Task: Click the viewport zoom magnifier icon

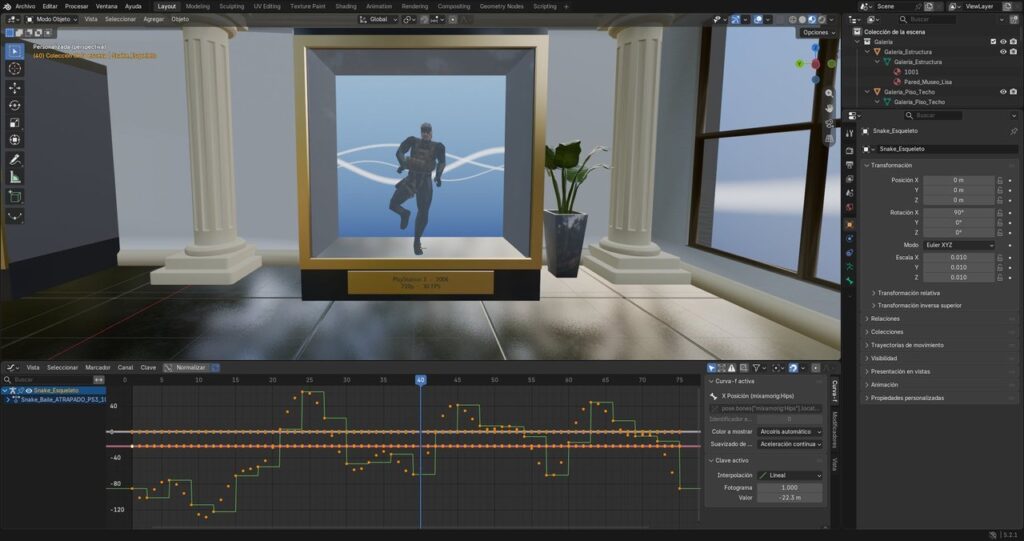Action: point(829,93)
